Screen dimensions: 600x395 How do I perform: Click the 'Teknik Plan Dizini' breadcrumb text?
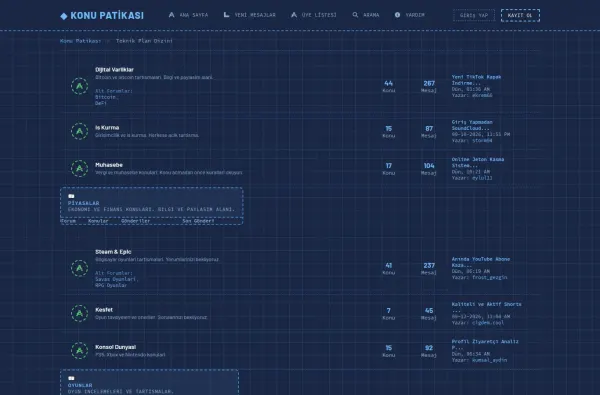(144, 41)
